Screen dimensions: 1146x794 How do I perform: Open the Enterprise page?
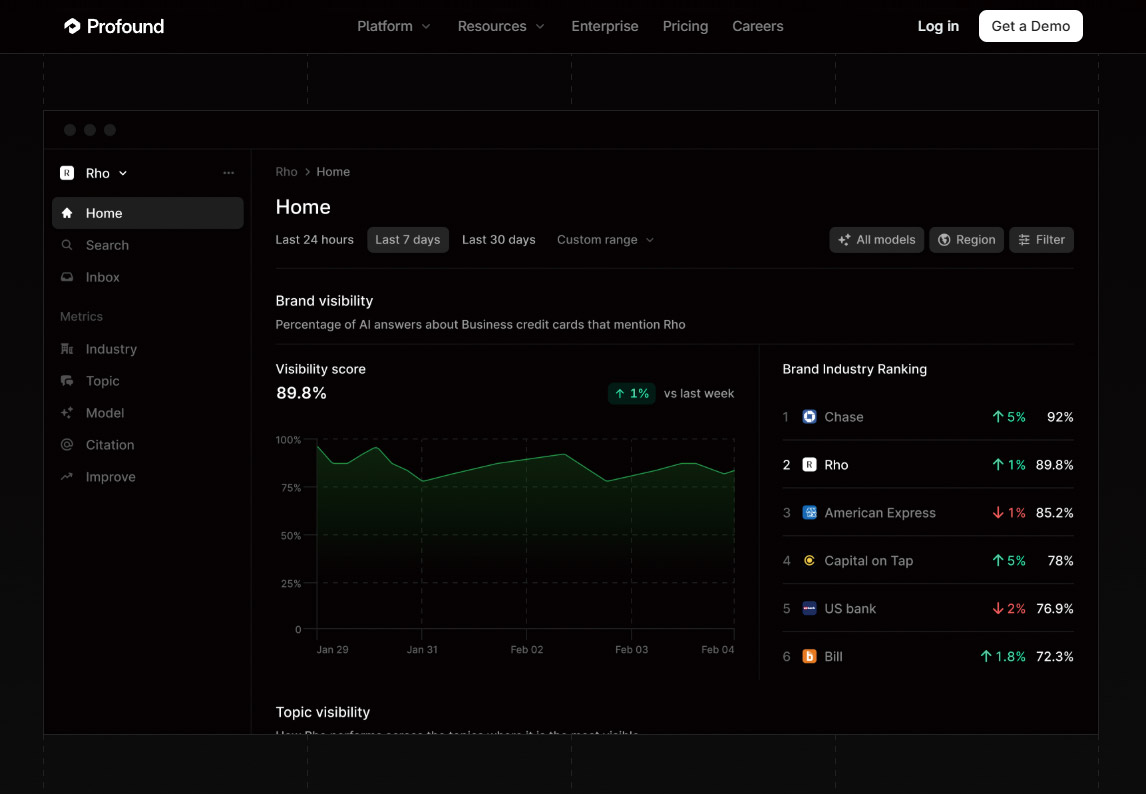coord(604,26)
